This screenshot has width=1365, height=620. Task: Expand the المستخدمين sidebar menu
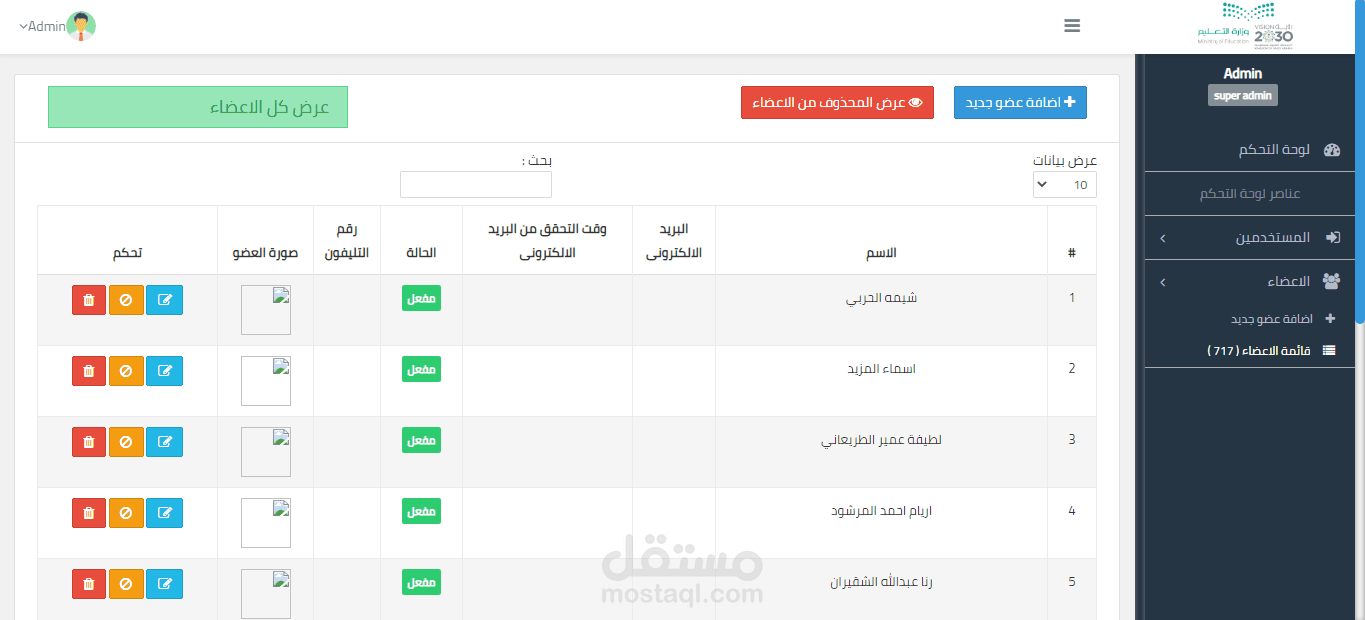1250,238
